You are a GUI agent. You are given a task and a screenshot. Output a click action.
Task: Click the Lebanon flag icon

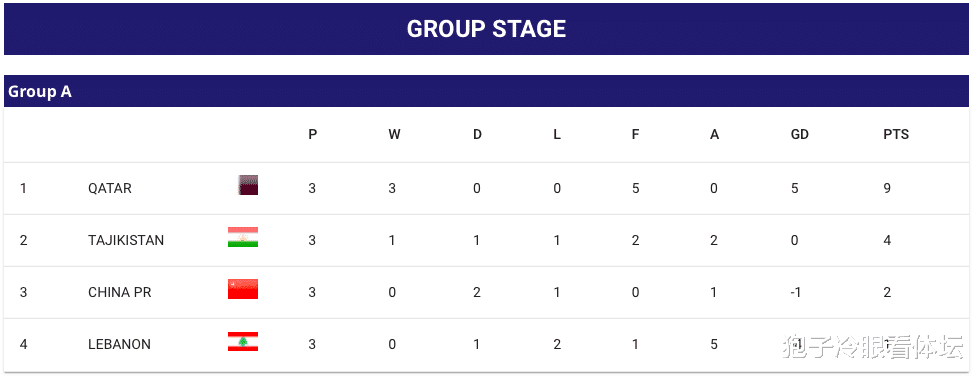(x=243, y=341)
